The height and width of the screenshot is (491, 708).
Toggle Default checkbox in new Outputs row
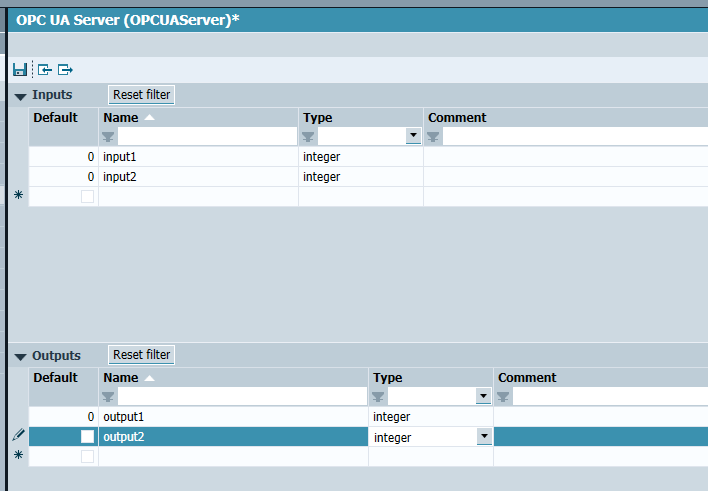pyautogui.click(x=88, y=456)
